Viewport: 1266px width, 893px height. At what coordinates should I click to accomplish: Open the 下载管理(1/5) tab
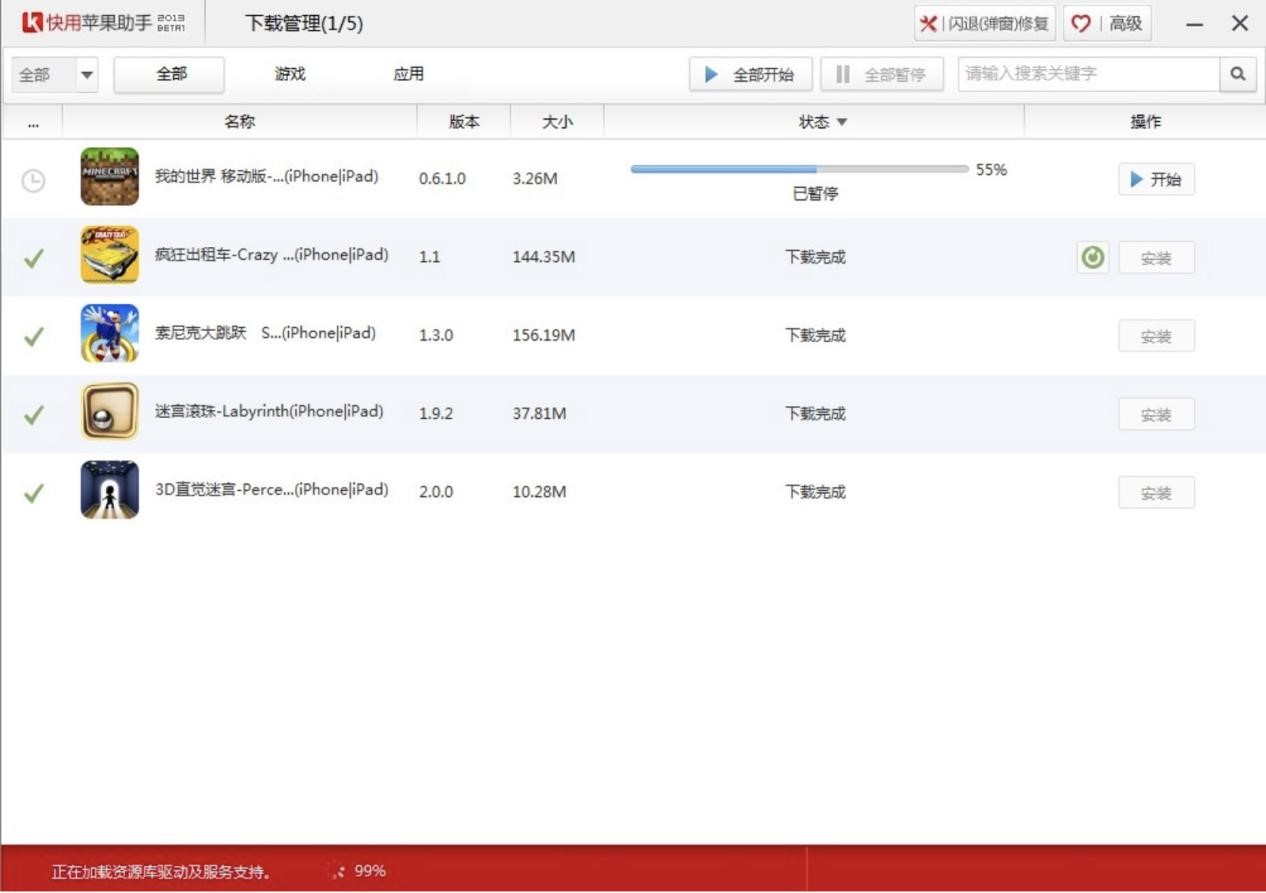(304, 23)
